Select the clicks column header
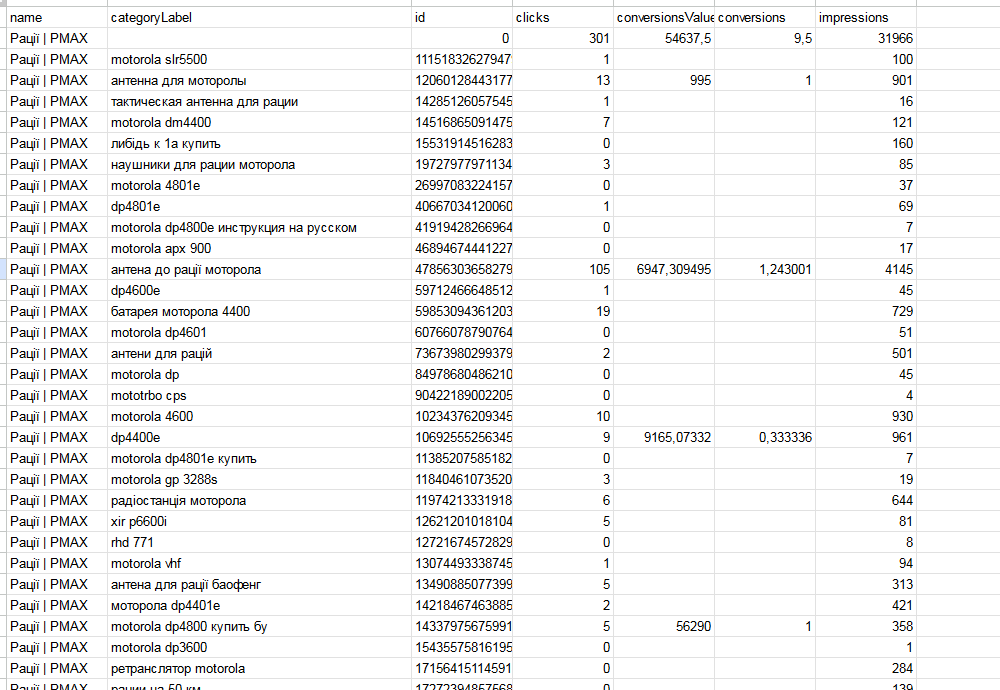This screenshot has height=690, width=1000. click(562, 18)
